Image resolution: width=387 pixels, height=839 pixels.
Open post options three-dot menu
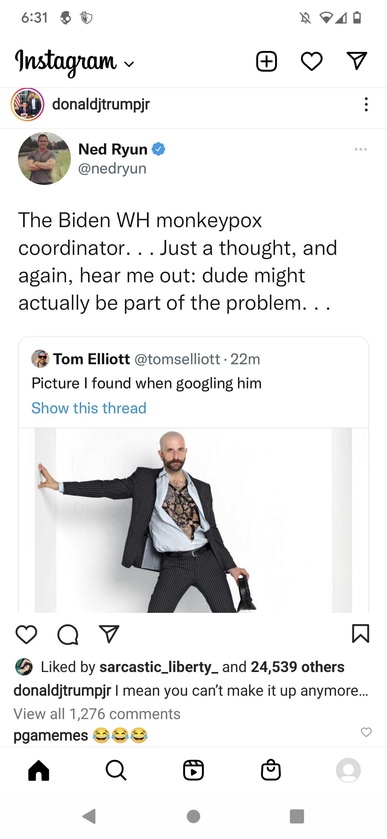(366, 104)
